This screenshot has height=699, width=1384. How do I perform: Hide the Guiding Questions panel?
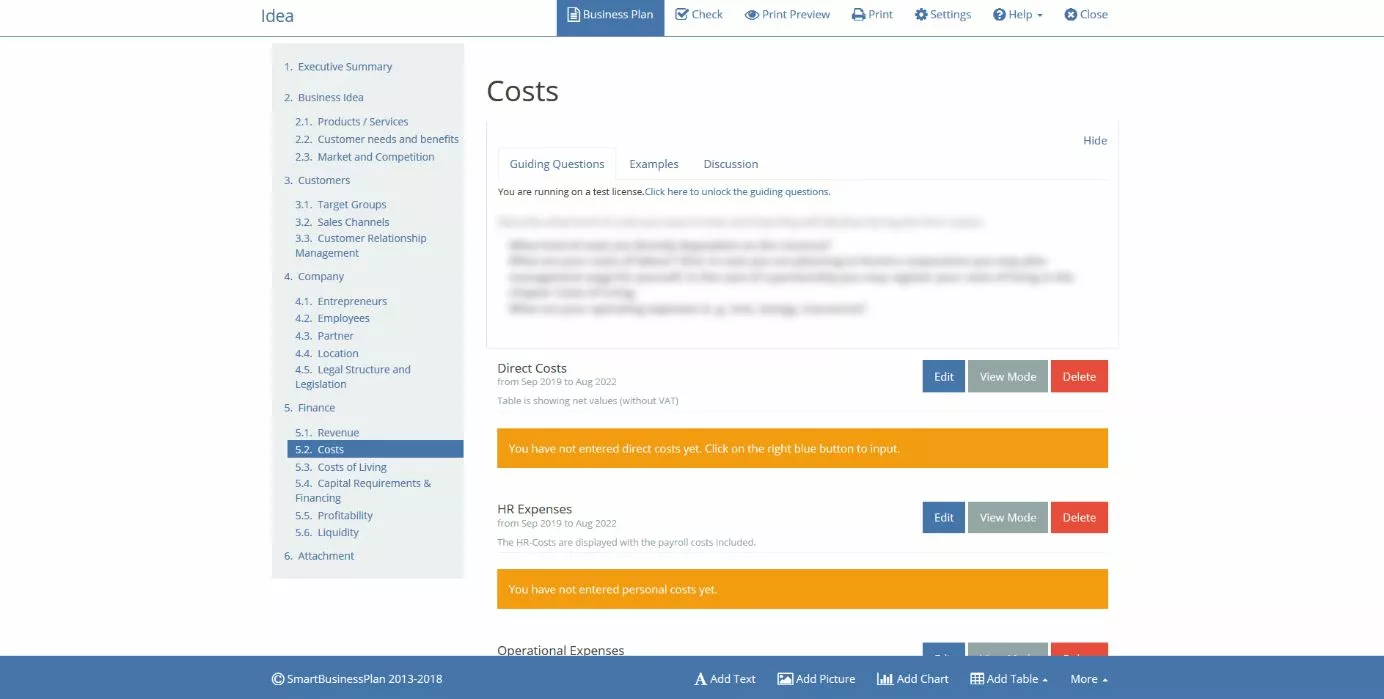pos(1095,140)
